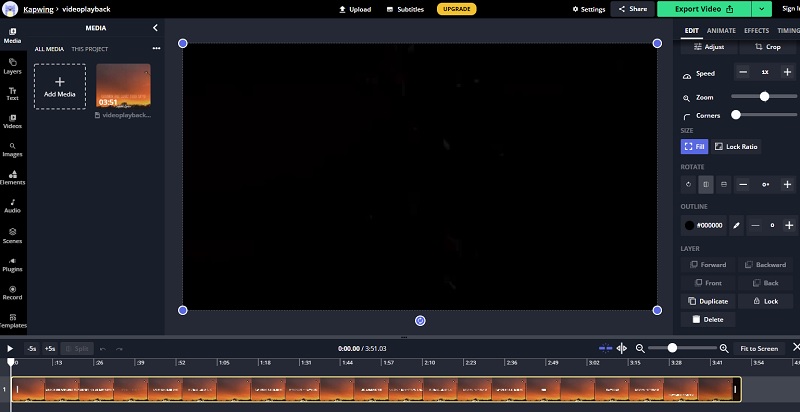Click the outline color eyedropper icon
Image resolution: width=800 pixels, height=412 pixels.
point(736,225)
